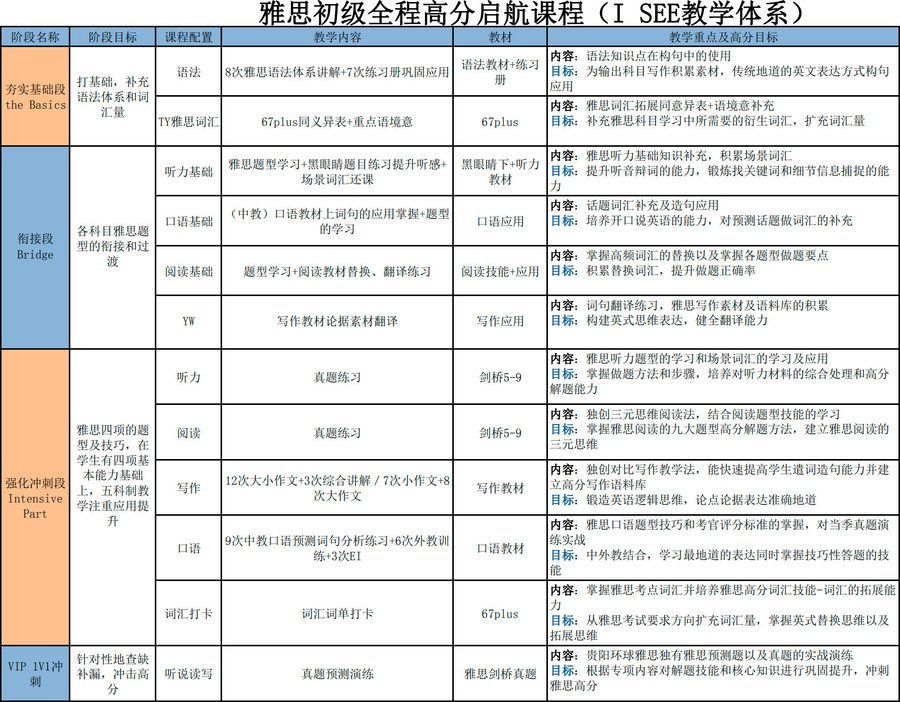Select focus cell '雅思听力基础知识补充，积累场景词汇'
900x702 pixels.
[723, 171]
